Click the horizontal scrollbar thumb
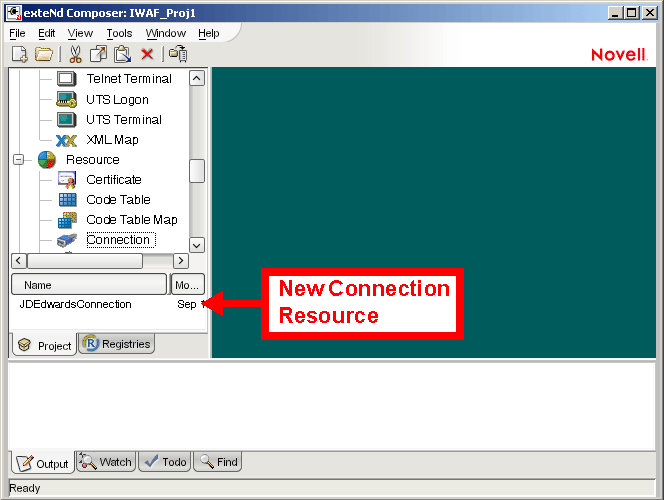This screenshot has width=664, height=500. coord(85,261)
